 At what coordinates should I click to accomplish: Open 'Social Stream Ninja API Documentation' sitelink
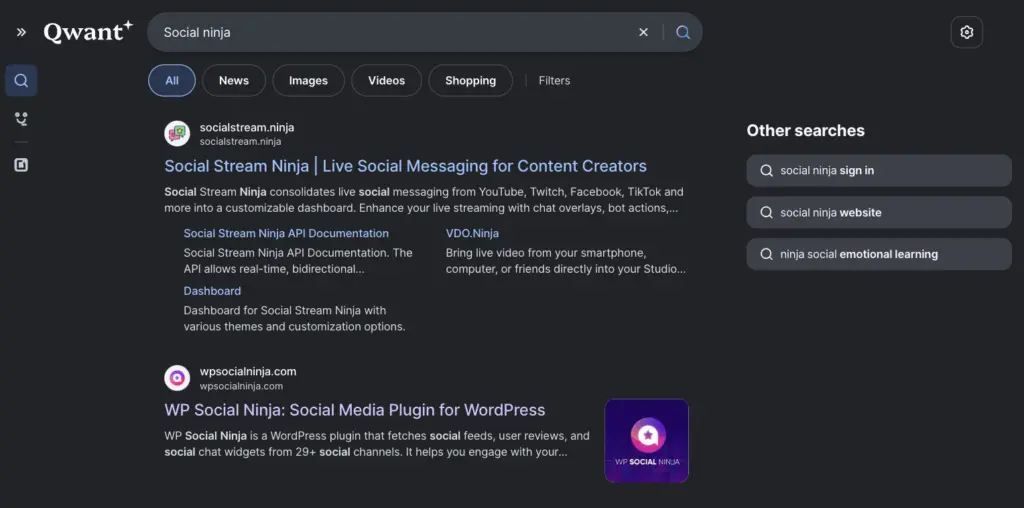pos(286,233)
